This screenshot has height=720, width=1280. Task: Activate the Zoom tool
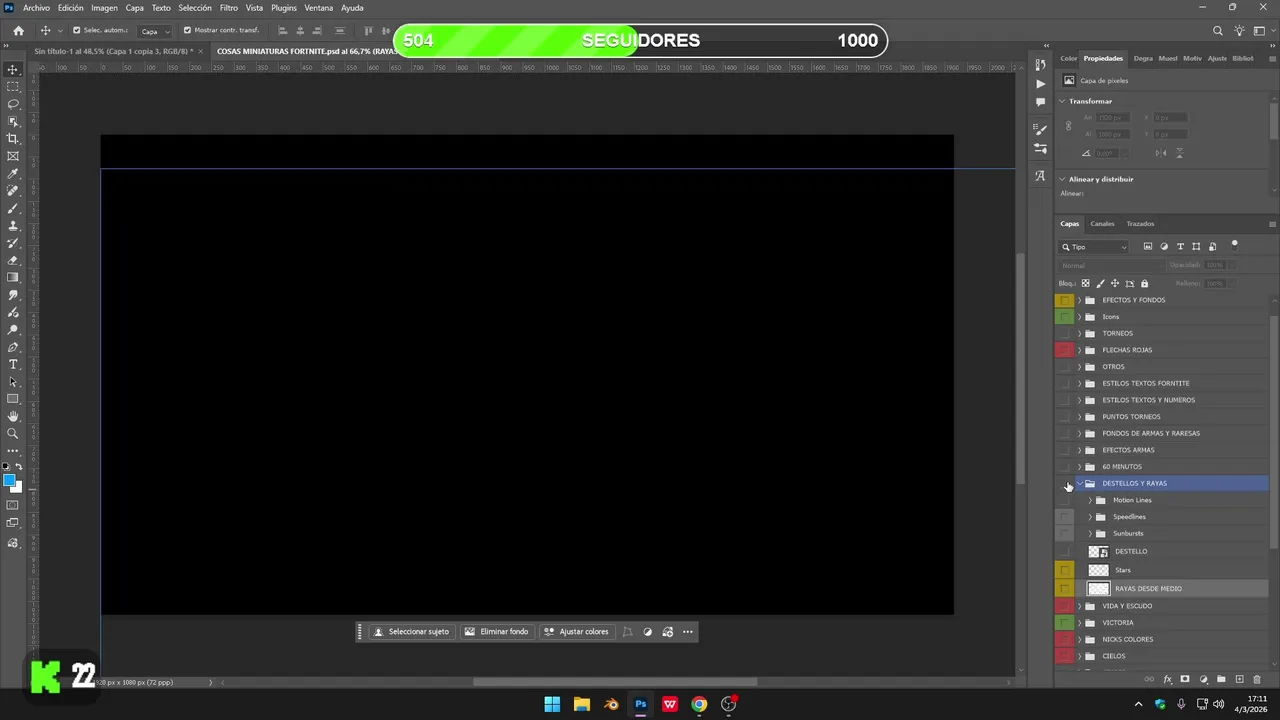click(13, 434)
